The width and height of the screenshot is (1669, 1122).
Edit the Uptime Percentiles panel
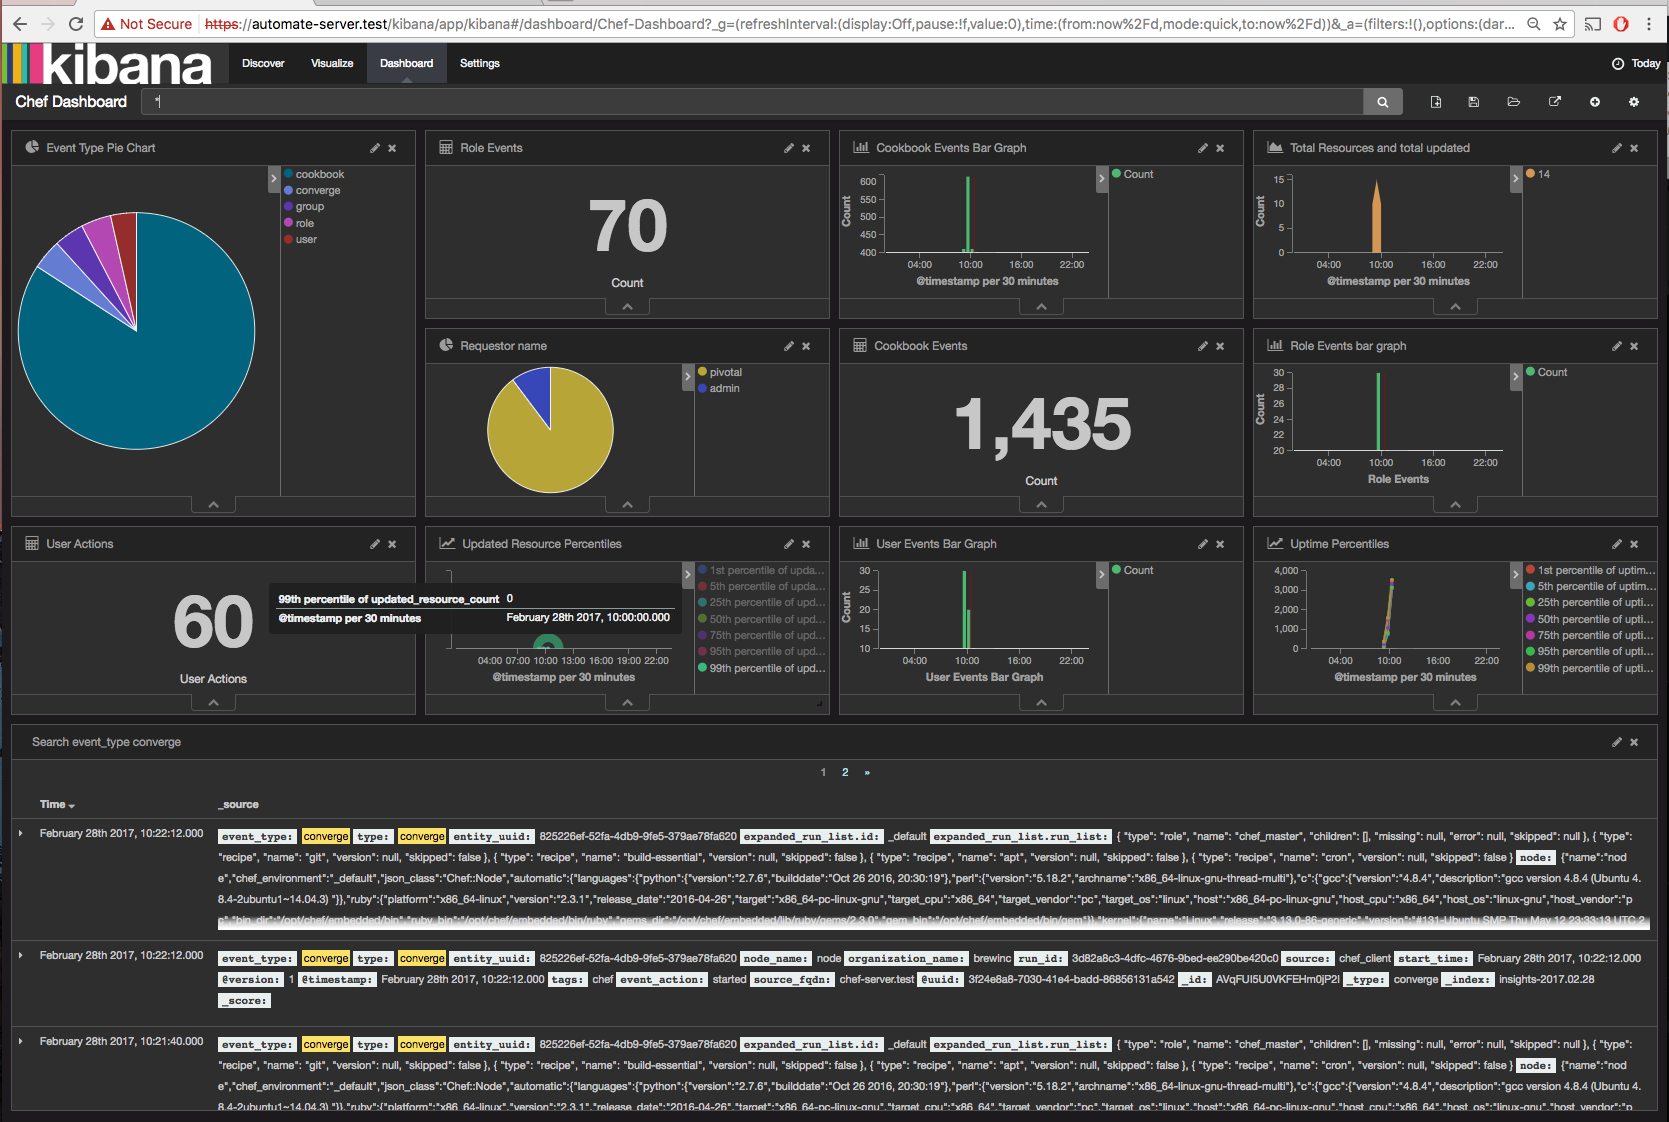tap(1617, 544)
